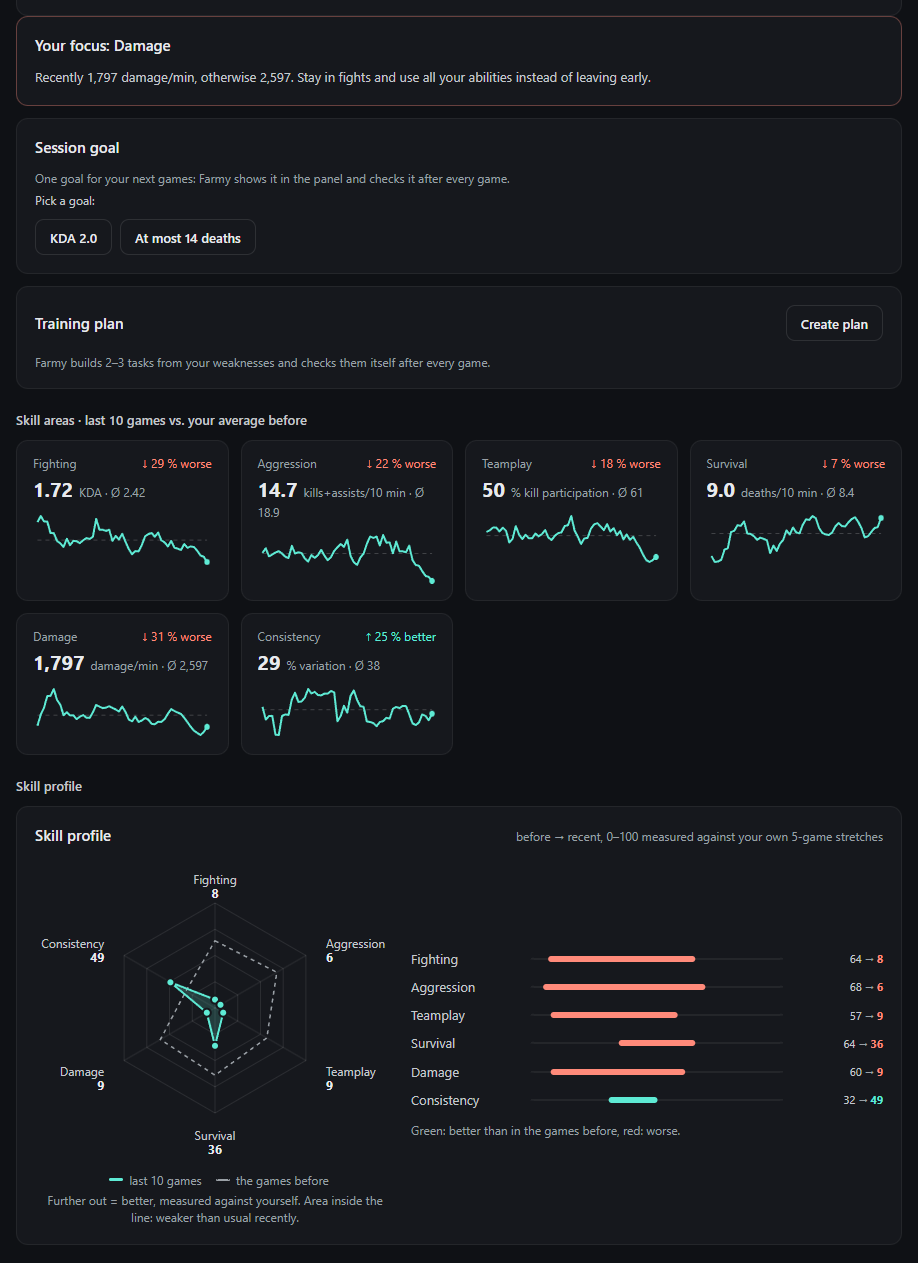918x1263 pixels.
Task: Click the '18 % worse' Teamplay indicator
Action: (x=625, y=464)
